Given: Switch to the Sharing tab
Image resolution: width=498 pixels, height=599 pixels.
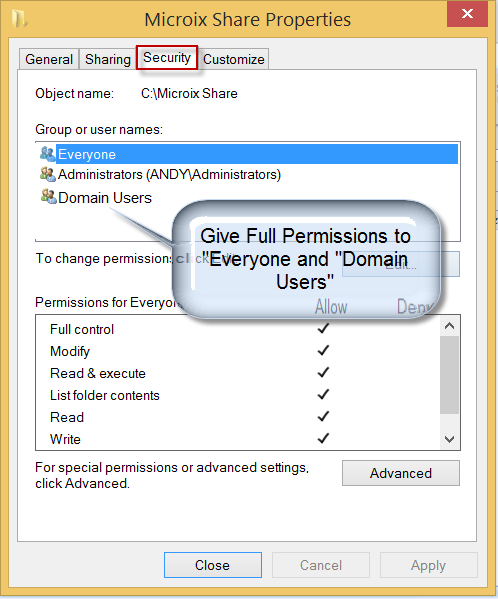Looking at the screenshot, I should click(x=108, y=59).
